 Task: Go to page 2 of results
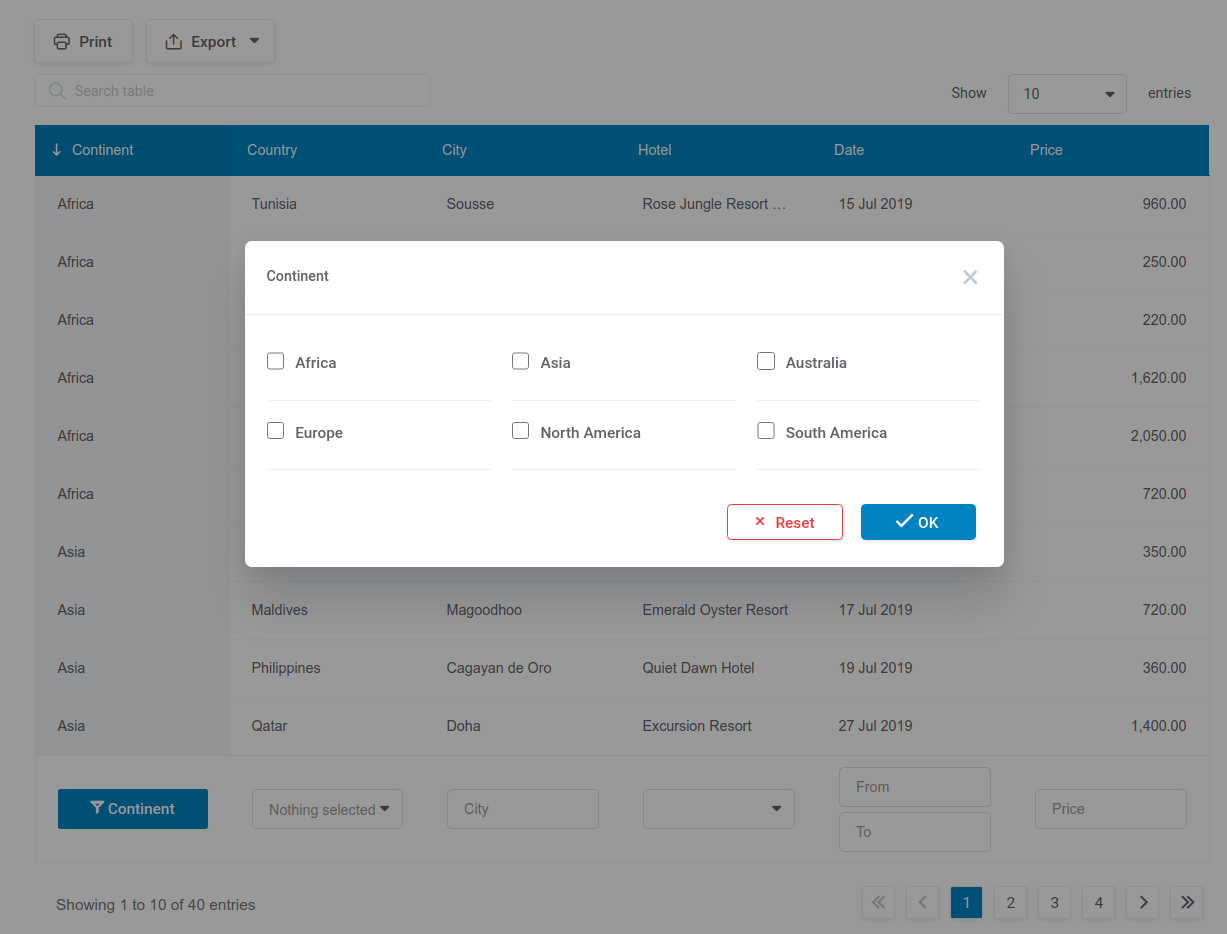point(1010,902)
